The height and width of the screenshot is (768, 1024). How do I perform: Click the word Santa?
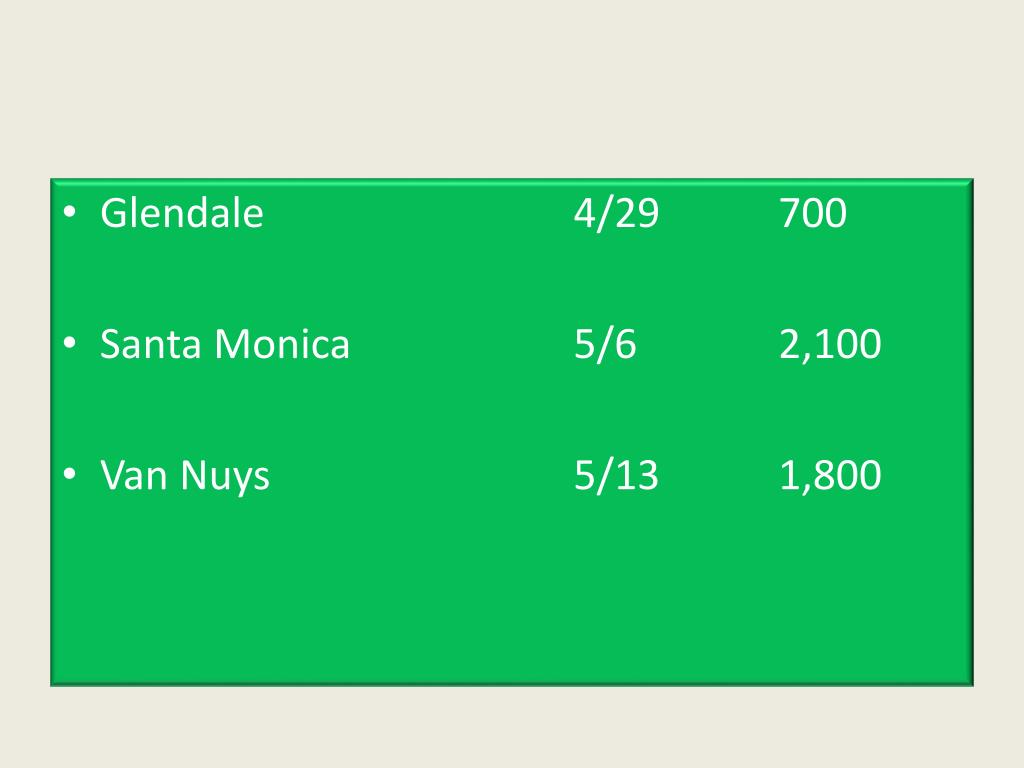152,345
